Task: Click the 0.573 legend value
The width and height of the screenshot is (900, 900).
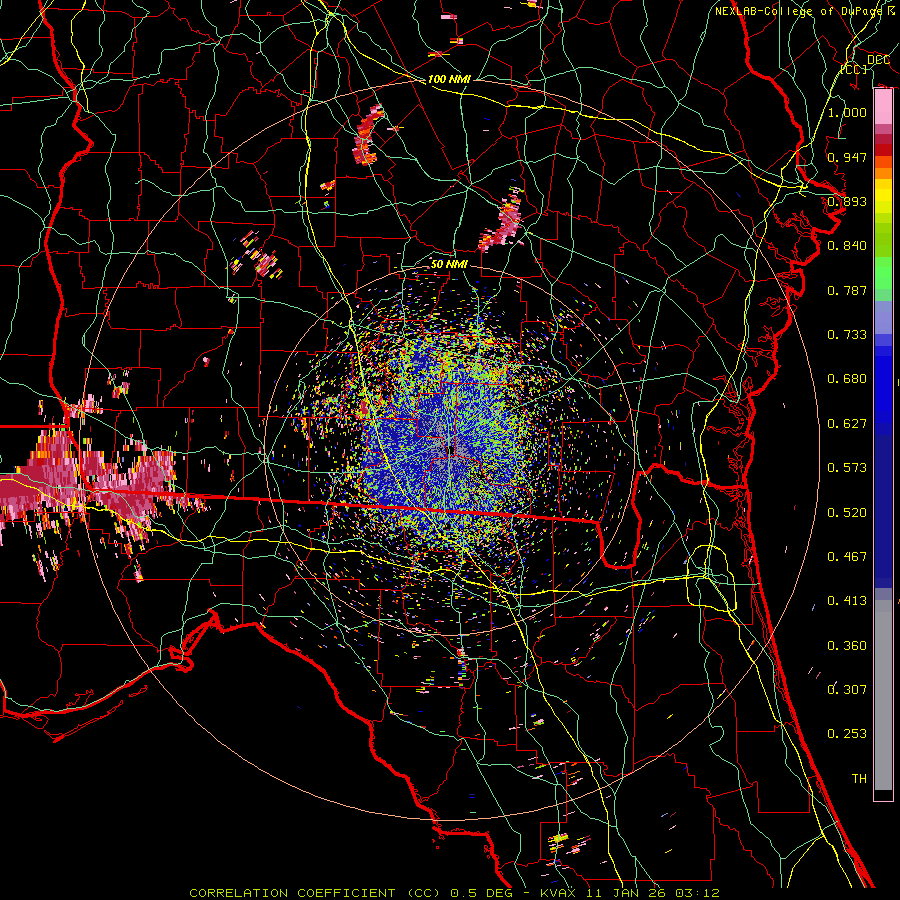Action: click(847, 468)
